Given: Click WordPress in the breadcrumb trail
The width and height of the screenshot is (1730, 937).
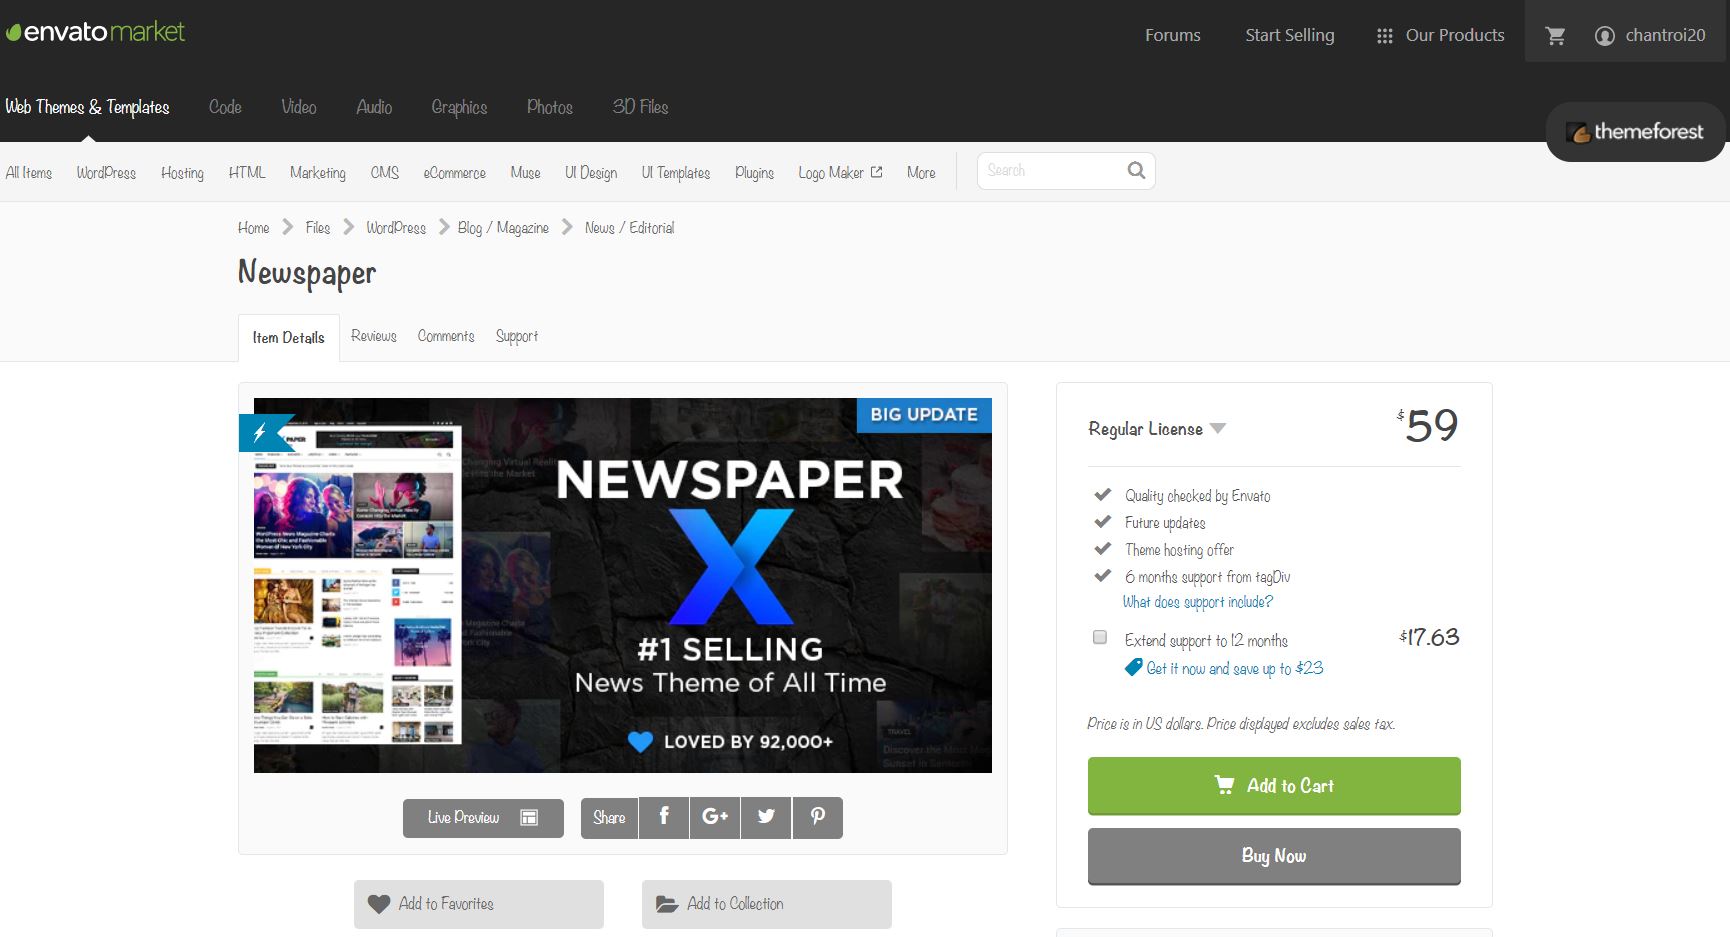Looking at the screenshot, I should pyautogui.click(x=396, y=228).
